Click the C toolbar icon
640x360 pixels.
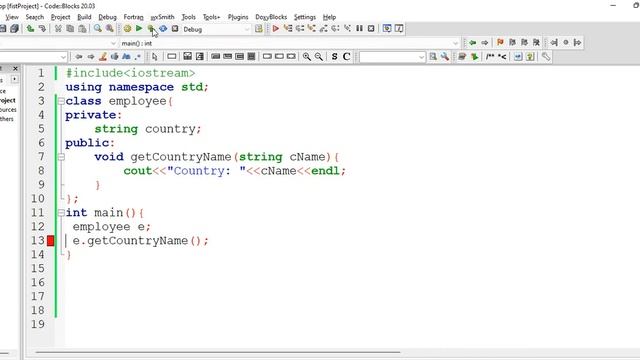347,57
